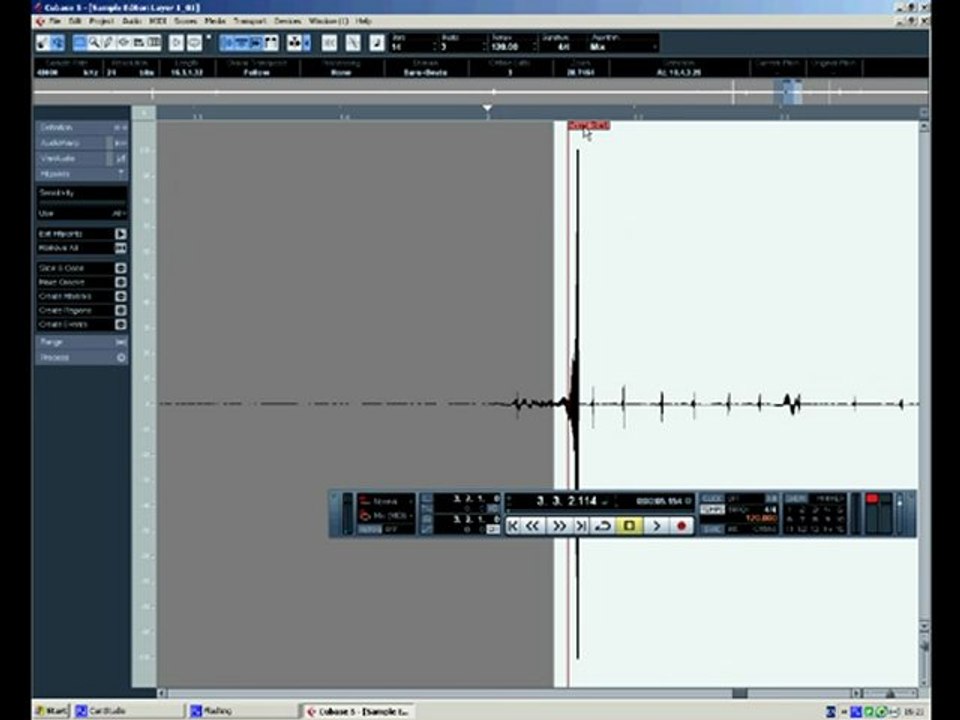The height and width of the screenshot is (720, 960).
Task: Switch to the Cubase 5 taskbar button
Action: coord(358,711)
